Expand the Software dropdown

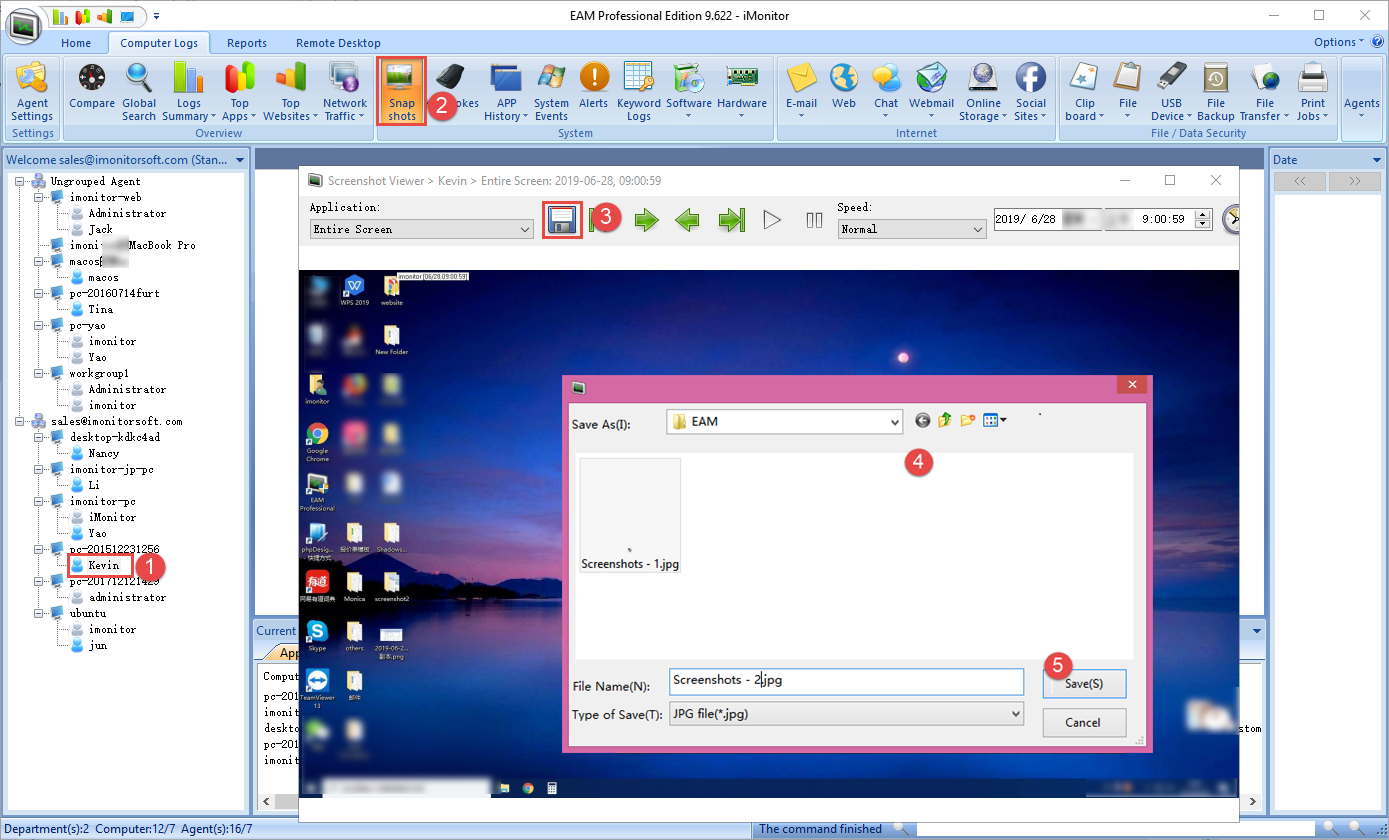[x=689, y=110]
